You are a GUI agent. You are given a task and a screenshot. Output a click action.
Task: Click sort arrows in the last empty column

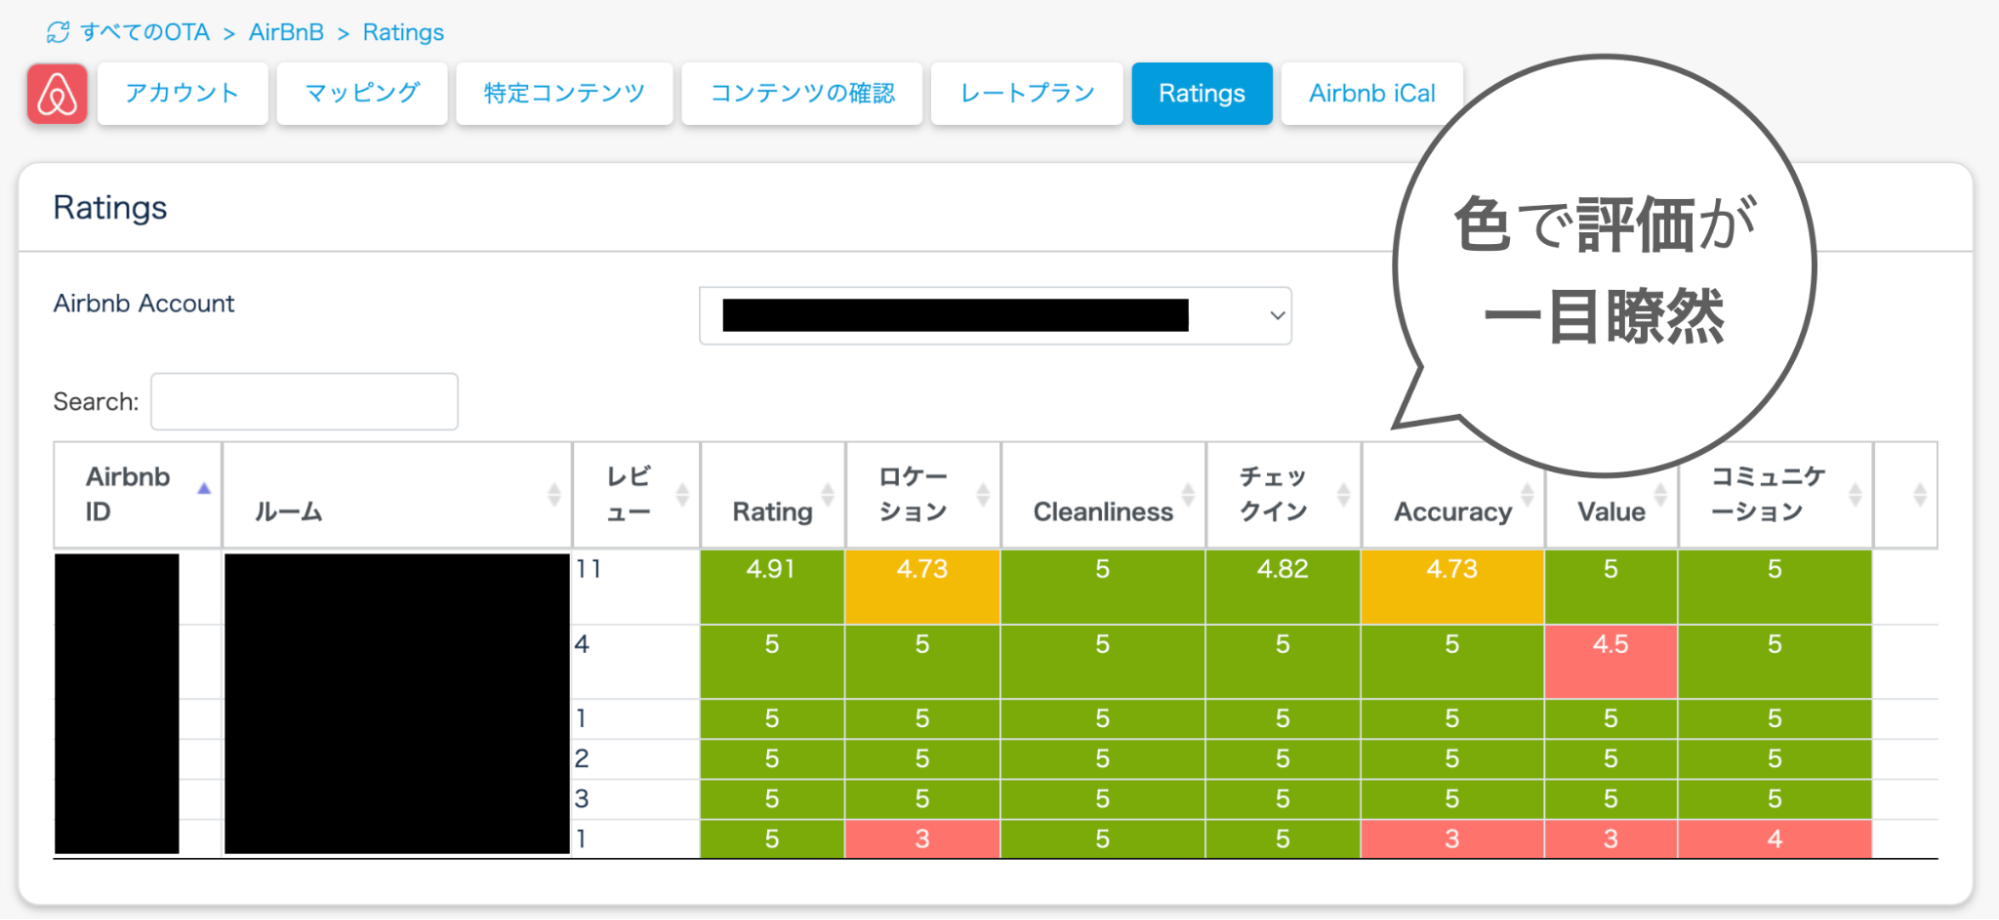click(x=1919, y=494)
